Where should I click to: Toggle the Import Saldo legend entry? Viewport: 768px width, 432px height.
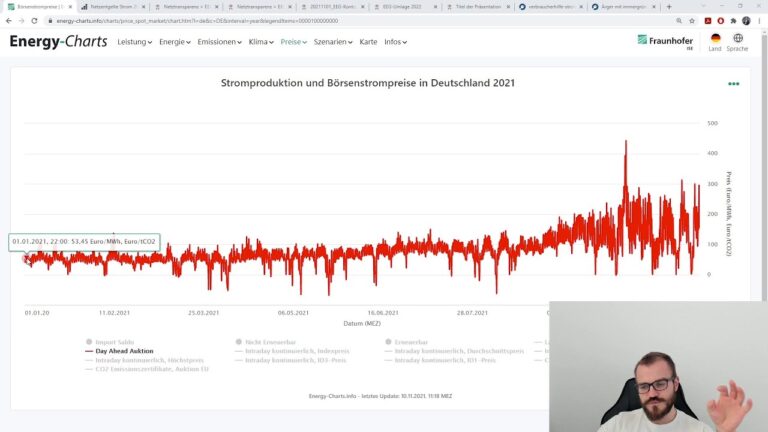tap(110, 342)
